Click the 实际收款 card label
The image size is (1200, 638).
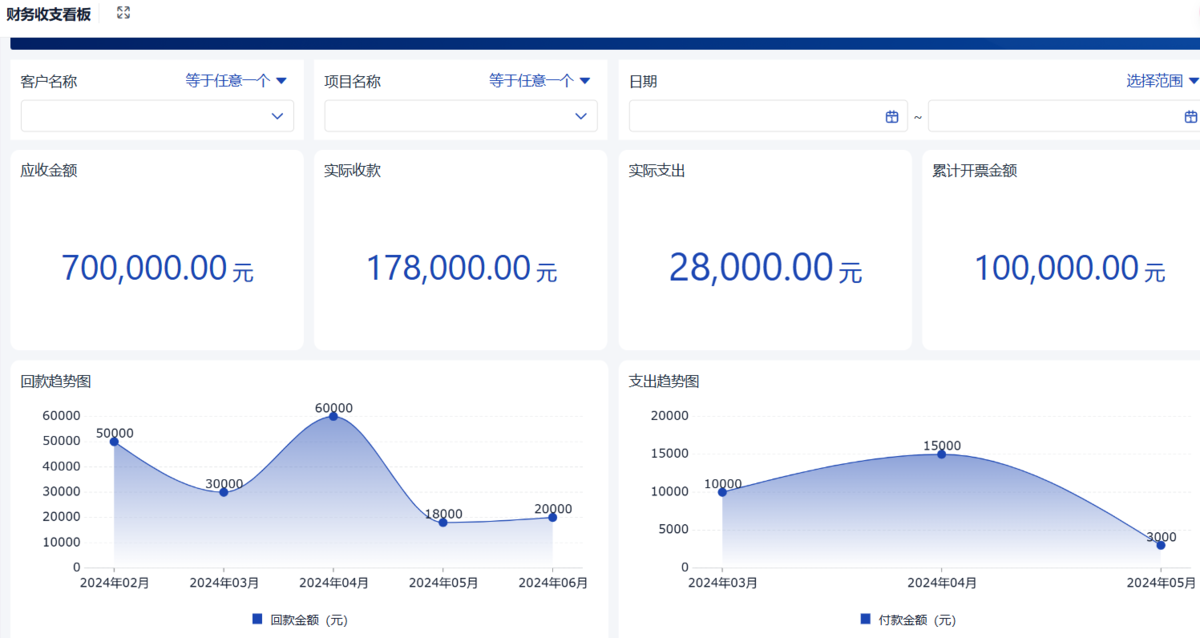tap(353, 171)
